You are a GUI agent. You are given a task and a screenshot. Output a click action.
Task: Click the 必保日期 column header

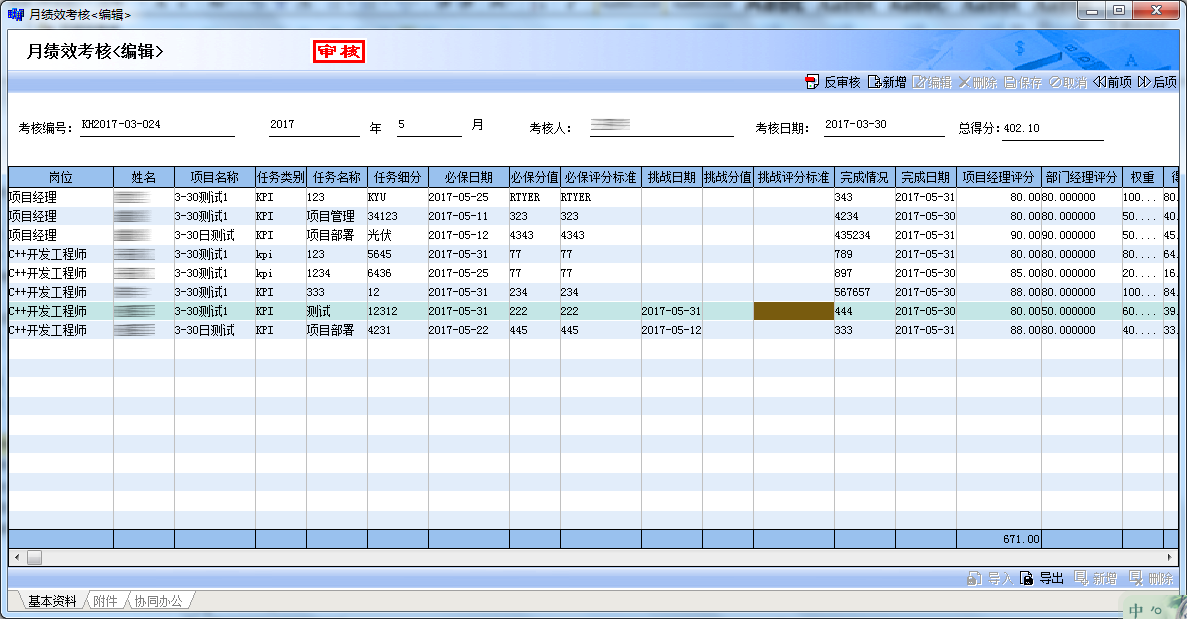click(468, 177)
